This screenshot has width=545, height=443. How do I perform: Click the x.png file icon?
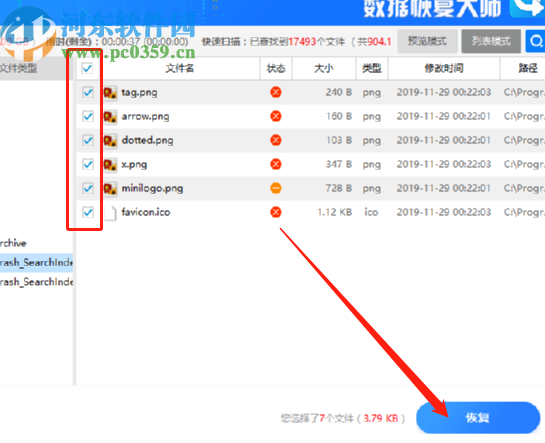tap(110, 165)
